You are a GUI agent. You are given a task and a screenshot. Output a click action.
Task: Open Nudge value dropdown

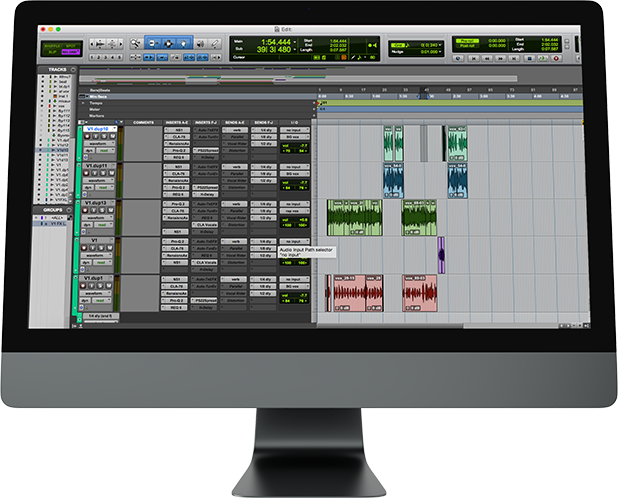(440, 52)
